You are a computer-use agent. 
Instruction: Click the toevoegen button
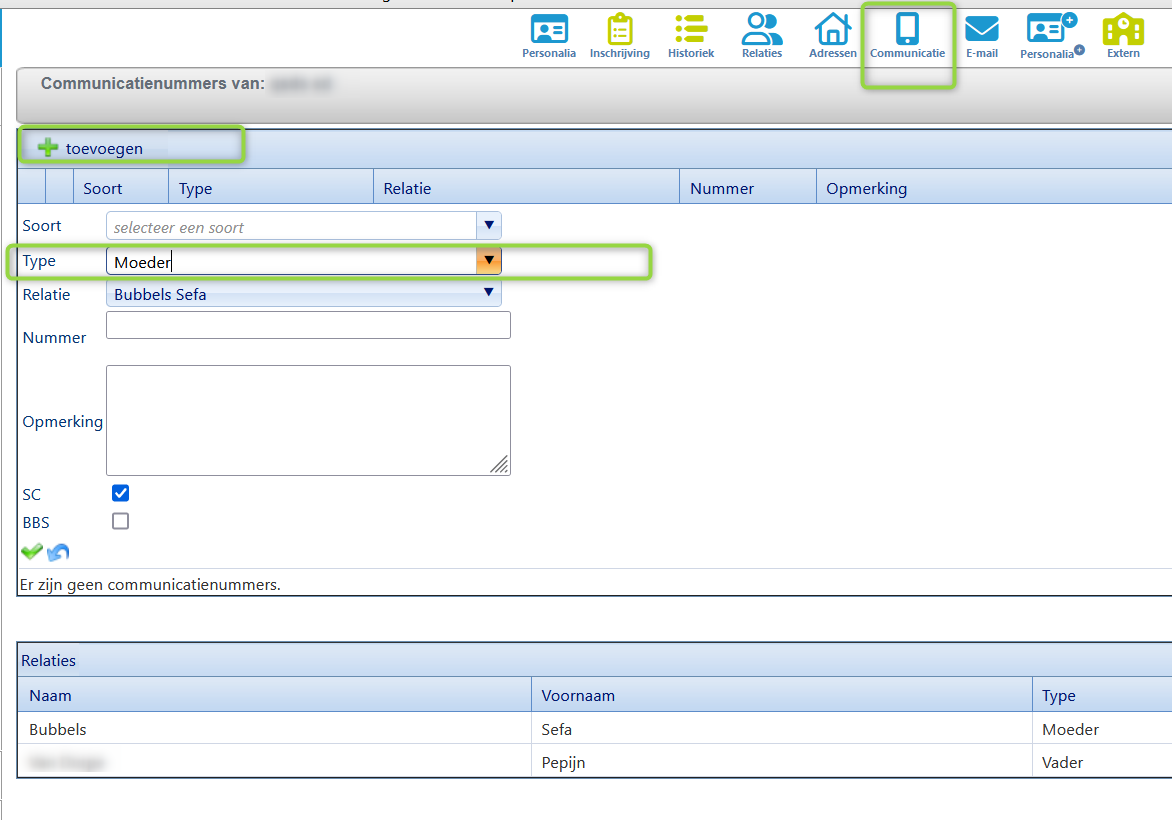(92, 148)
